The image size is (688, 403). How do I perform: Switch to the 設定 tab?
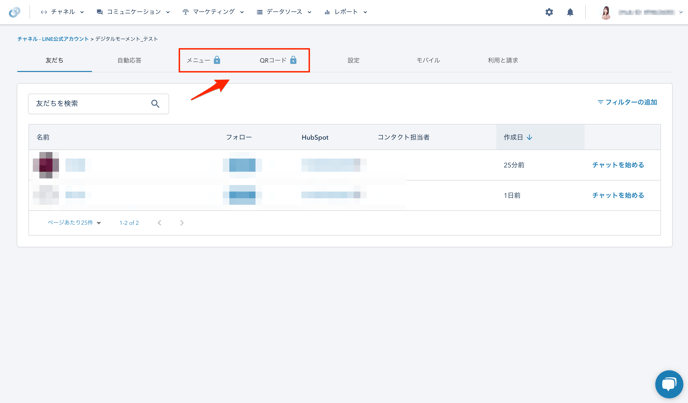[x=353, y=61]
